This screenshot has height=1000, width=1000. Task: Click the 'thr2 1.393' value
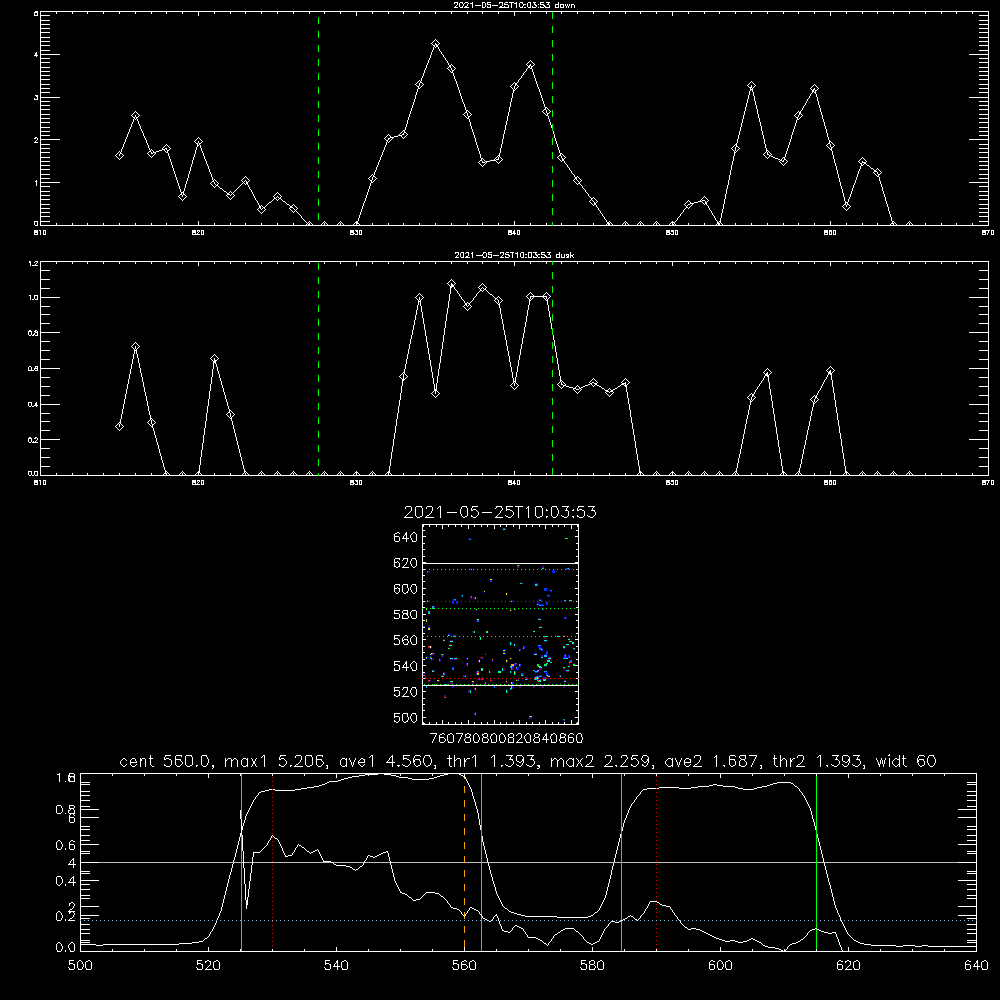coord(818,761)
